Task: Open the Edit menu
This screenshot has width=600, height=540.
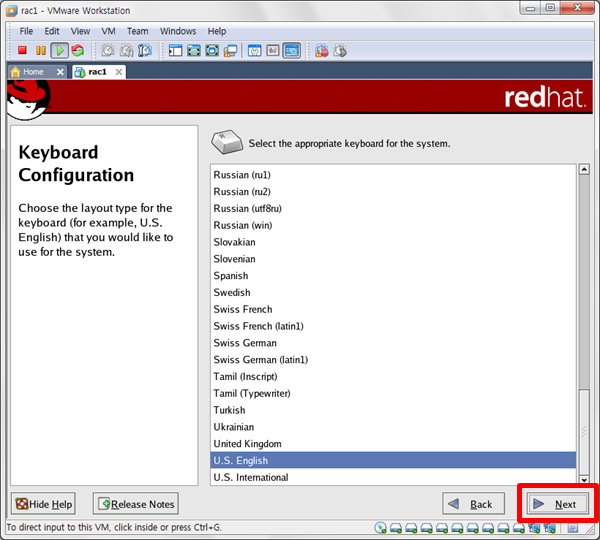Action: tap(52, 31)
